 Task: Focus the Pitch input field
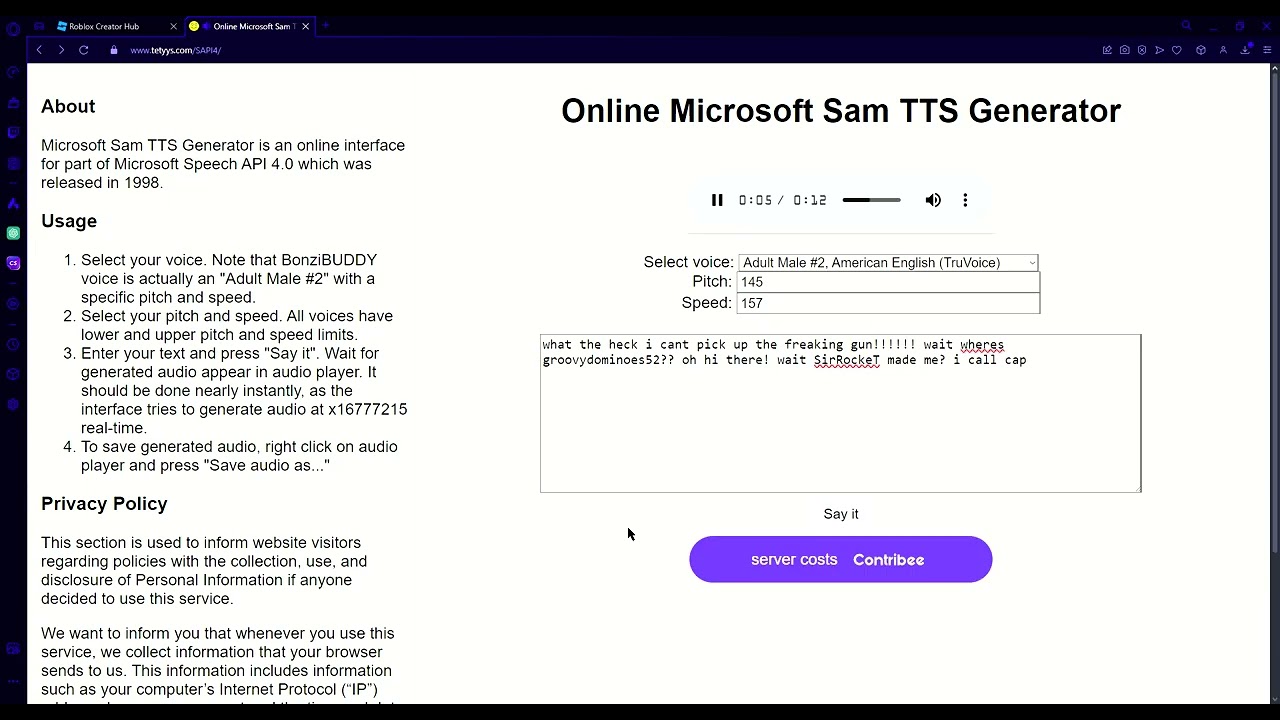click(x=888, y=282)
